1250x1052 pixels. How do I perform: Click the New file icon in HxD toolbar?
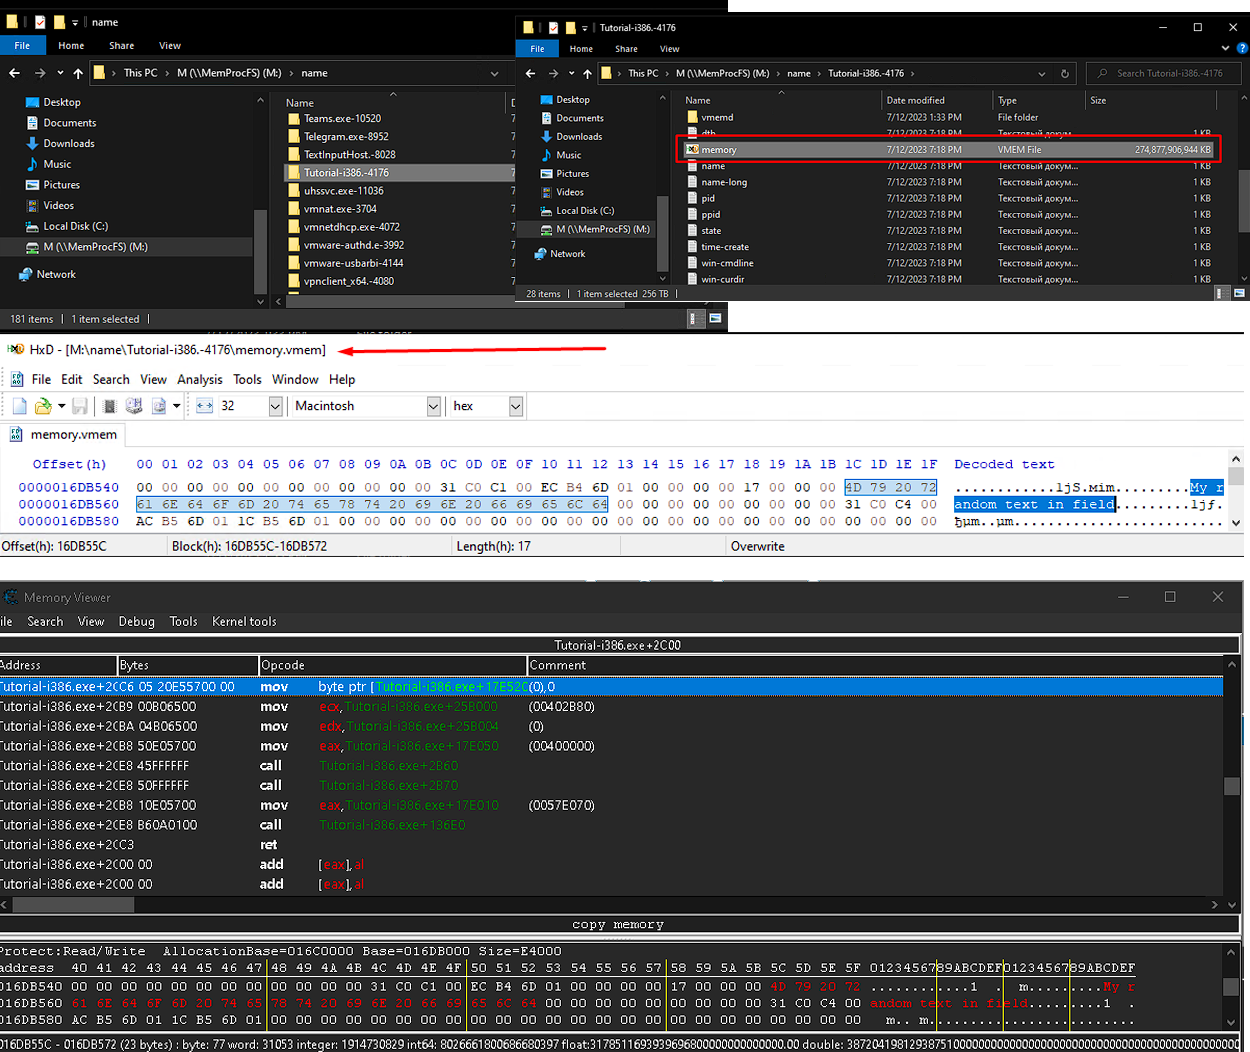[20, 406]
